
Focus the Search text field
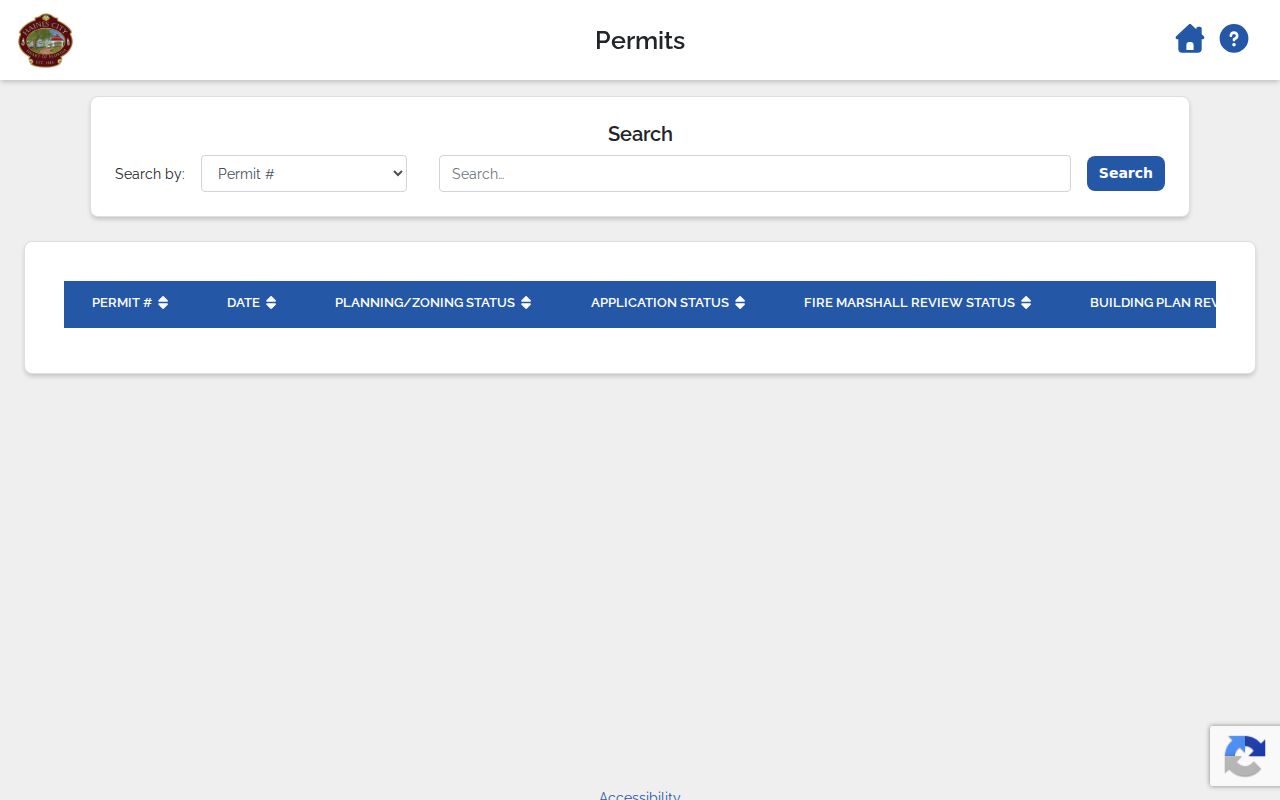click(x=755, y=173)
